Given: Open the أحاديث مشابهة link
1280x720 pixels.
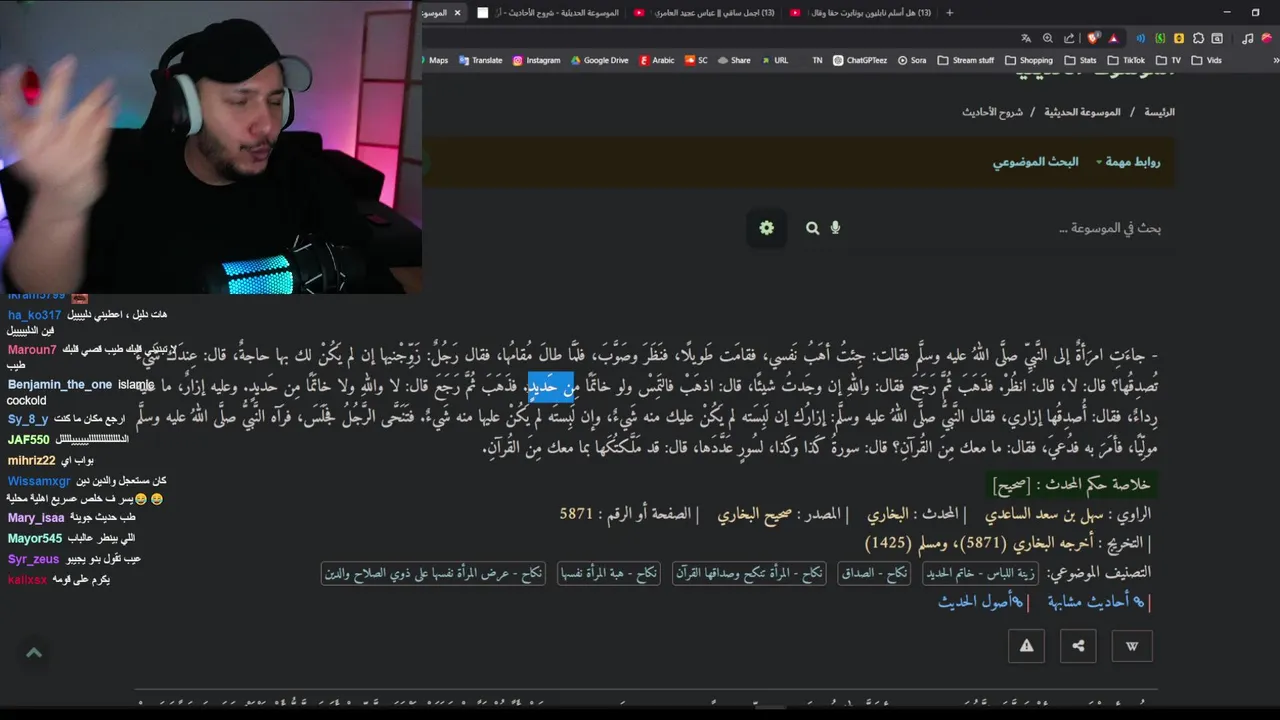Looking at the screenshot, I should (x=1098, y=602).
